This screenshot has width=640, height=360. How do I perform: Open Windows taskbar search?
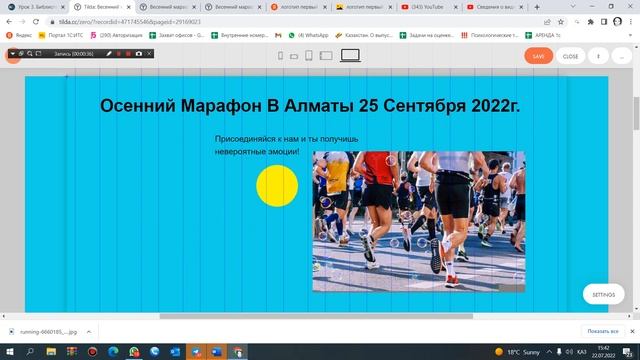(x=30, y=351)
